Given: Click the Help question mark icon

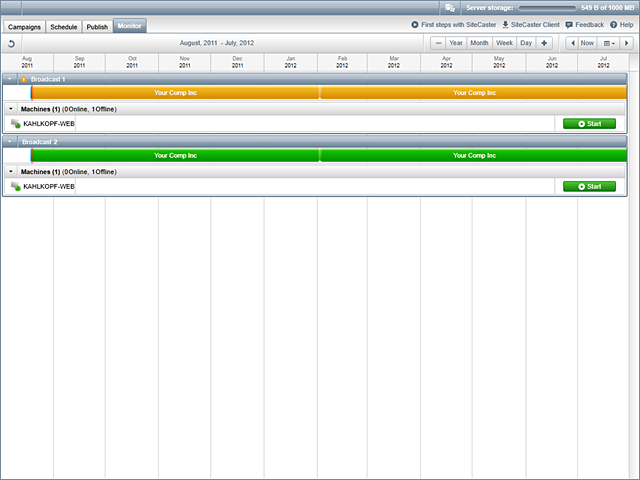Looking at the screenshot, I should tap(613, 25).
